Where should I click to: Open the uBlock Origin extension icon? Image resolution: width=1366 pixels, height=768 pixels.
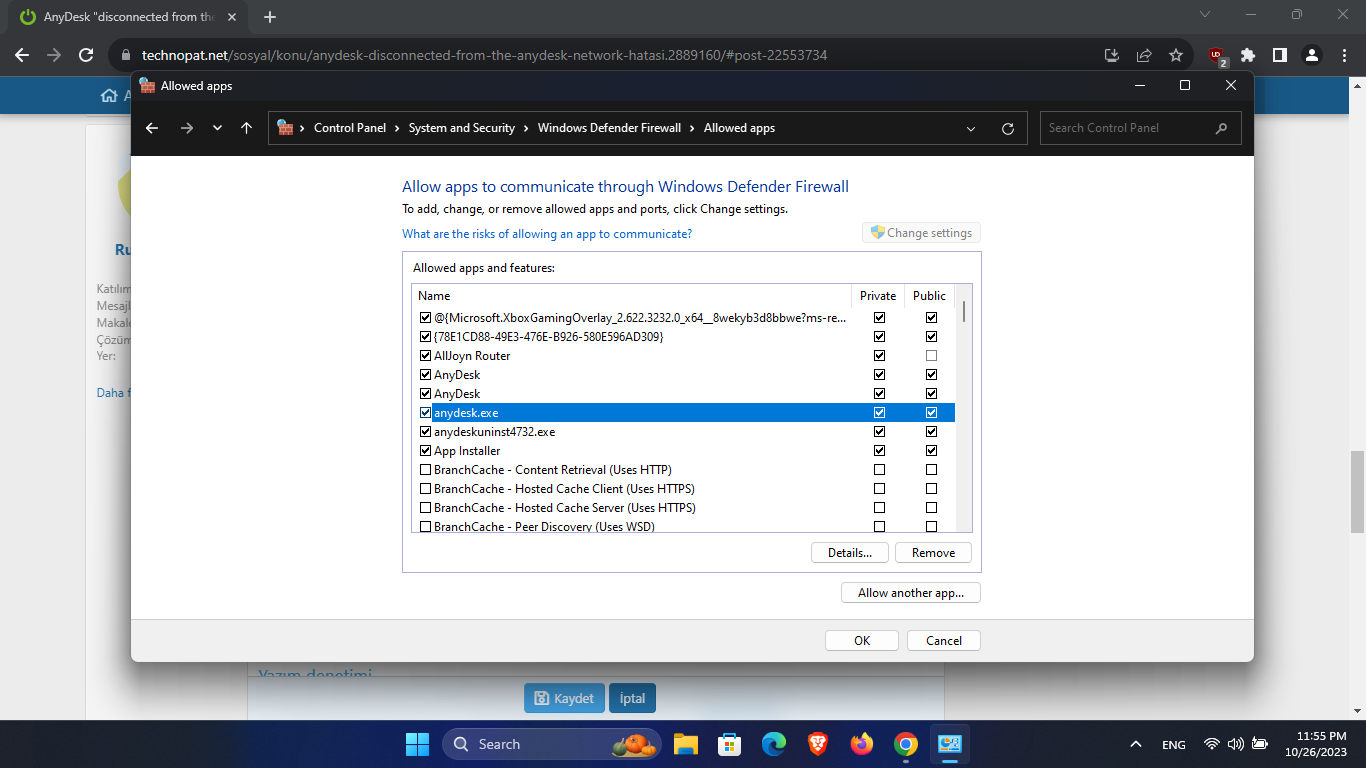(1217, 56)
